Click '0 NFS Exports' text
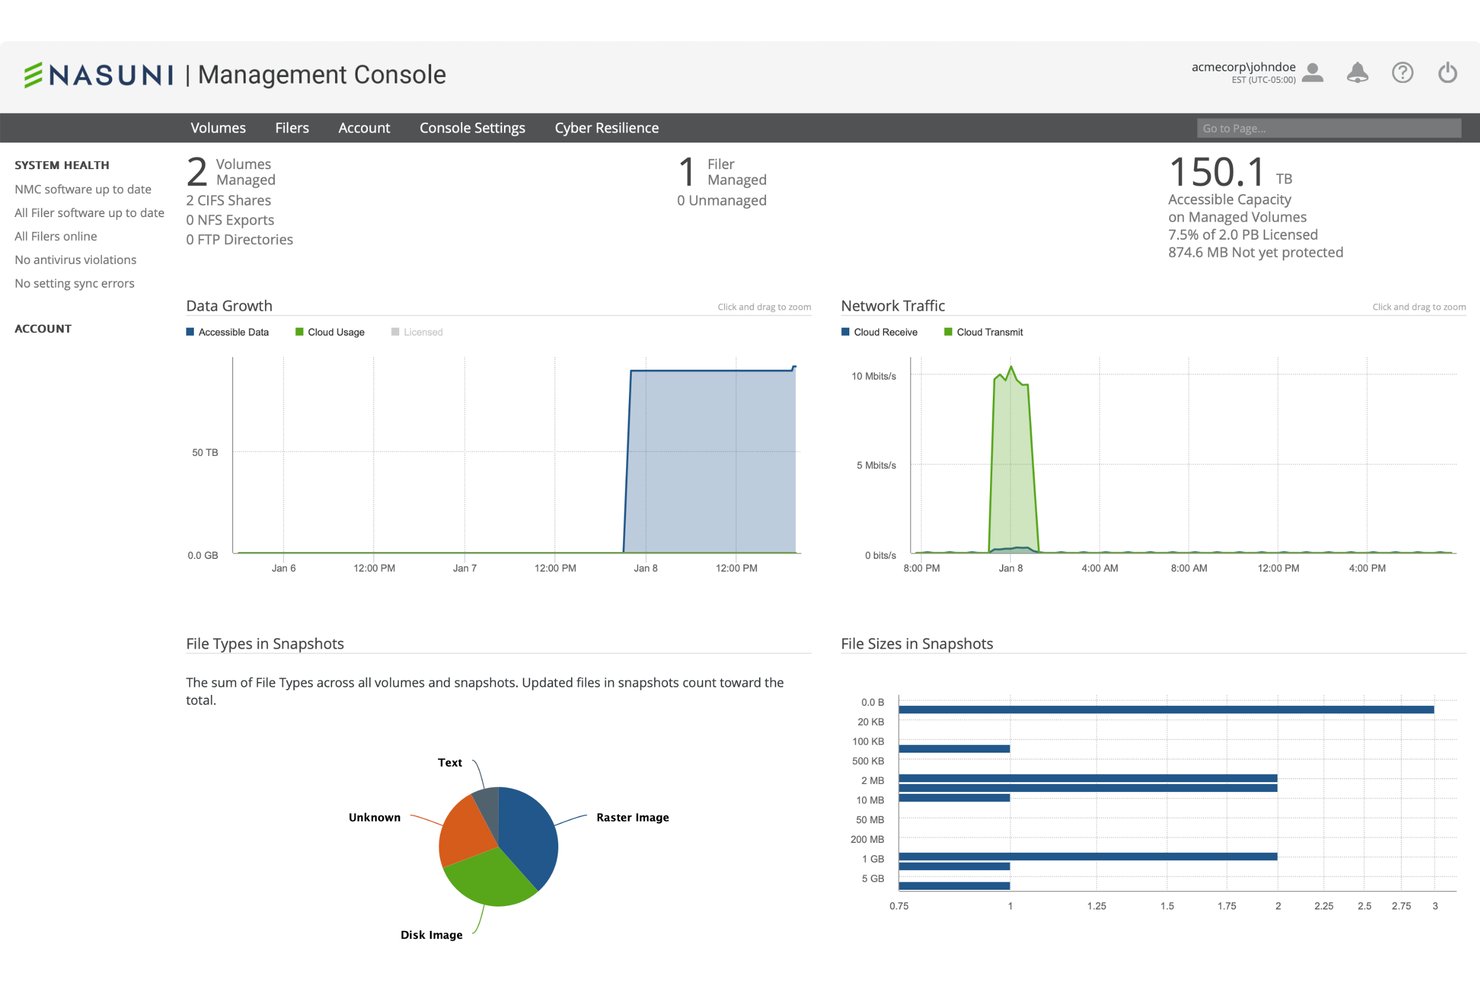The image size is (1480, 987). (230, 220)
